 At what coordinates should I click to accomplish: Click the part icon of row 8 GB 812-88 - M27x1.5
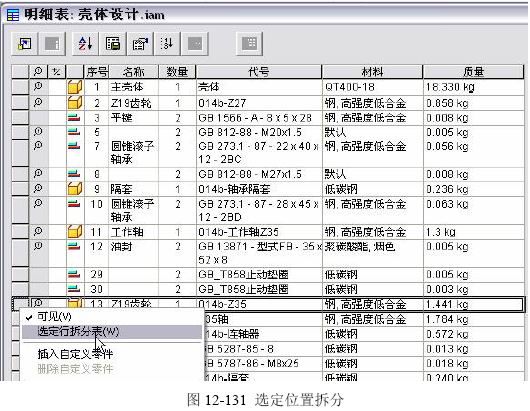click(74, 174)
